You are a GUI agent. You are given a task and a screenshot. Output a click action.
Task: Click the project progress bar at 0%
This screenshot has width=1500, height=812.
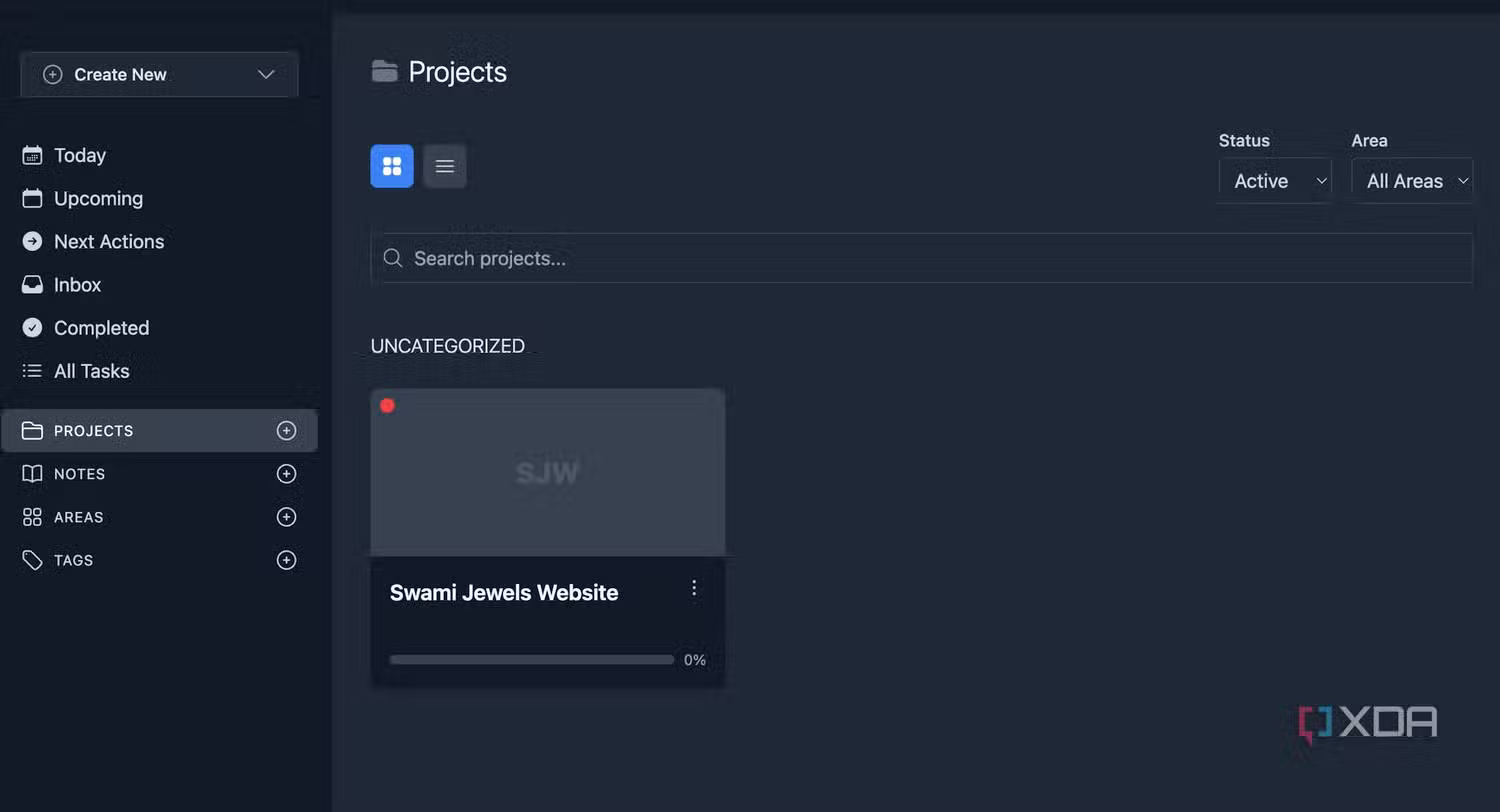531,660
